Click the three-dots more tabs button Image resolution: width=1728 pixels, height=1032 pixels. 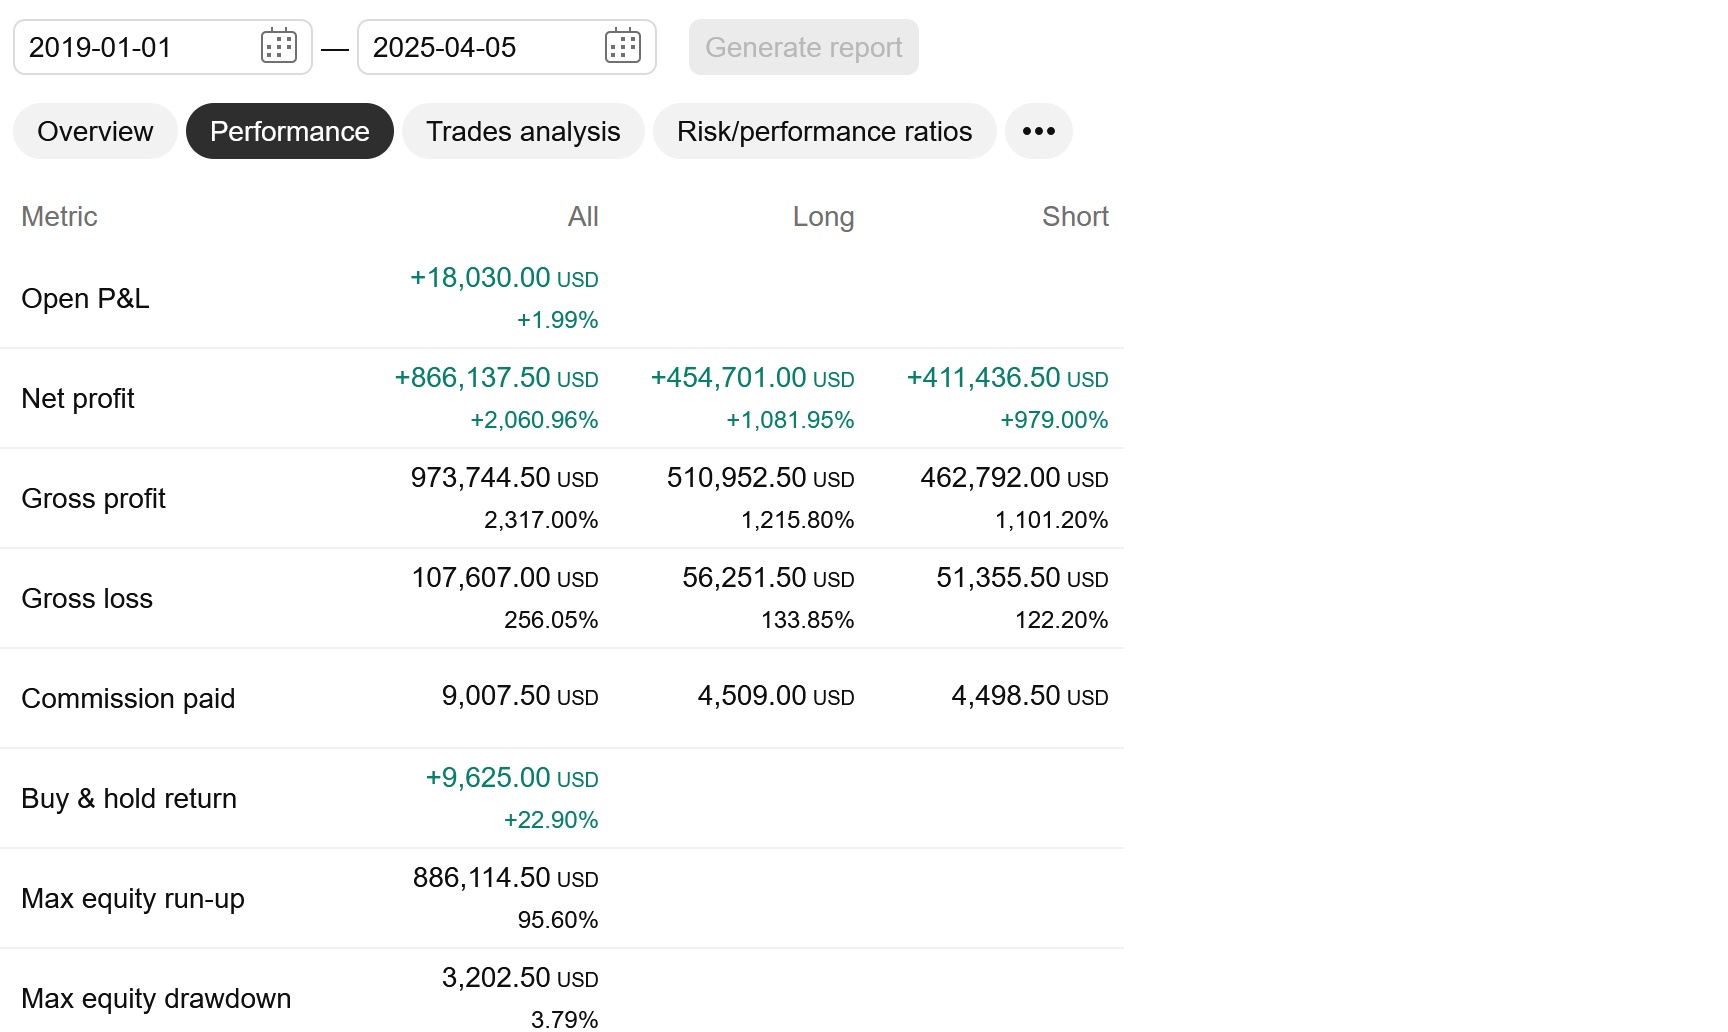[x=1038, y=131]
